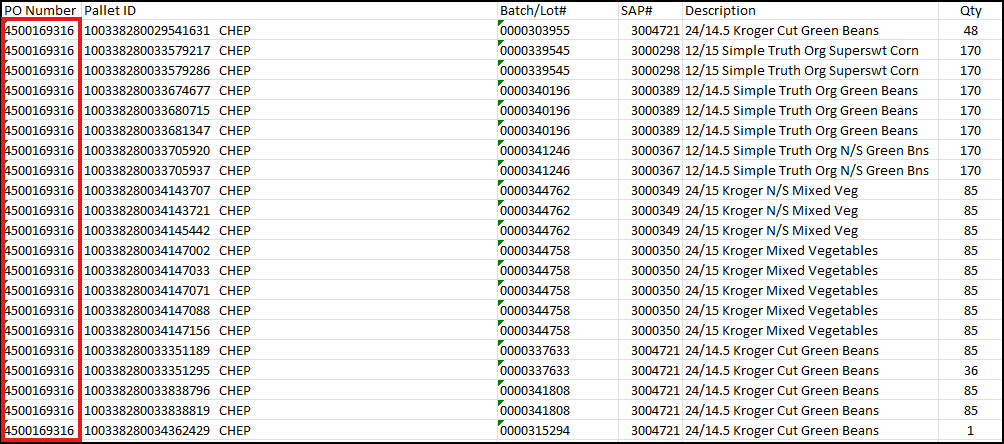Viewport: 1004px width, 444px height.
Task: Select pallet ID cell 100338280033705920 CHEP
Action: pyautogui.click(x=289, y=150)
